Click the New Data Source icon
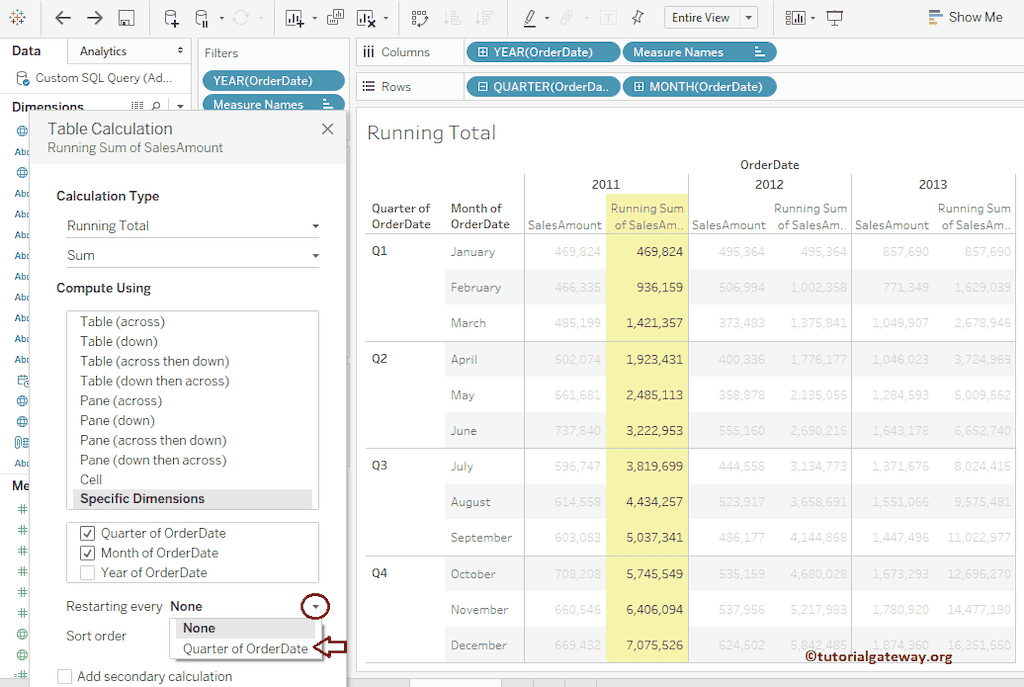This screenshot has width=1024, height=687. click(172, 17)
